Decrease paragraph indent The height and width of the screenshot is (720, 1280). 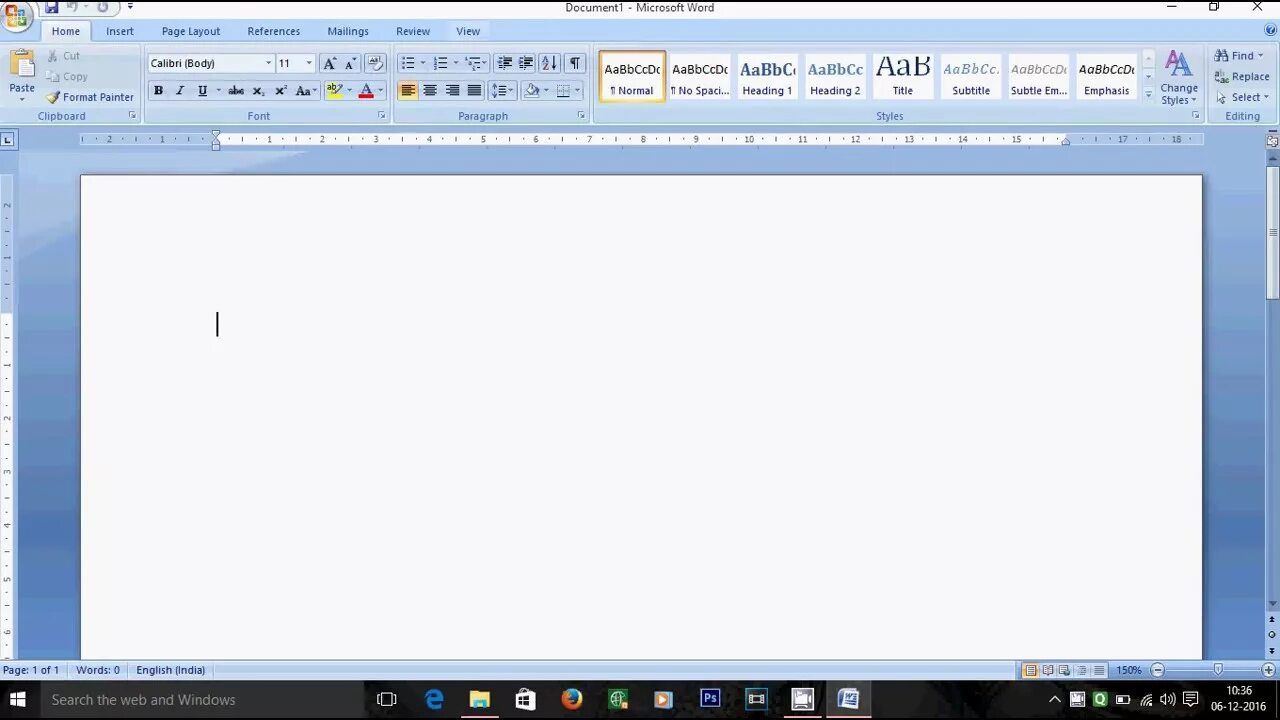tap(505, 63)
